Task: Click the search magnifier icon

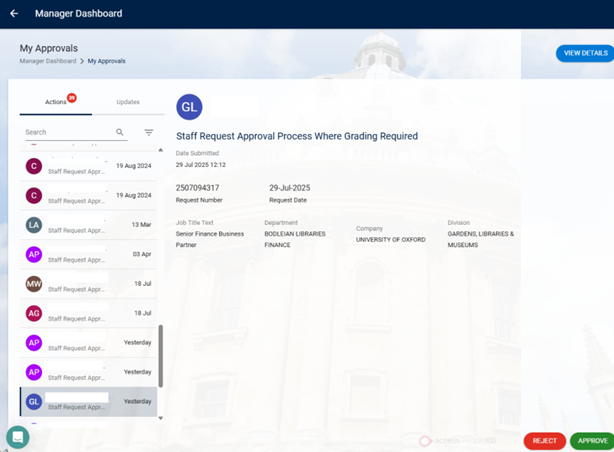Action: pos(120,132)
